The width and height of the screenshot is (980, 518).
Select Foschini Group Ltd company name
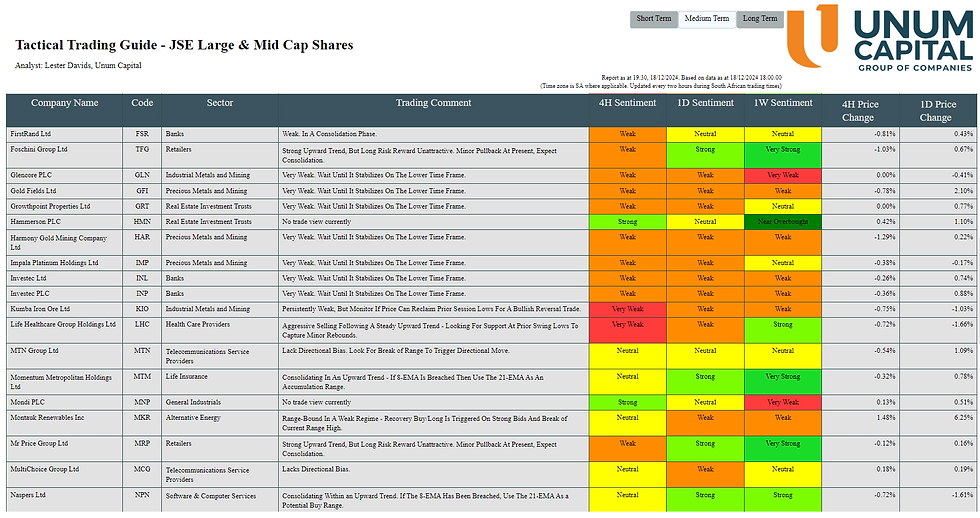(38, 149)
